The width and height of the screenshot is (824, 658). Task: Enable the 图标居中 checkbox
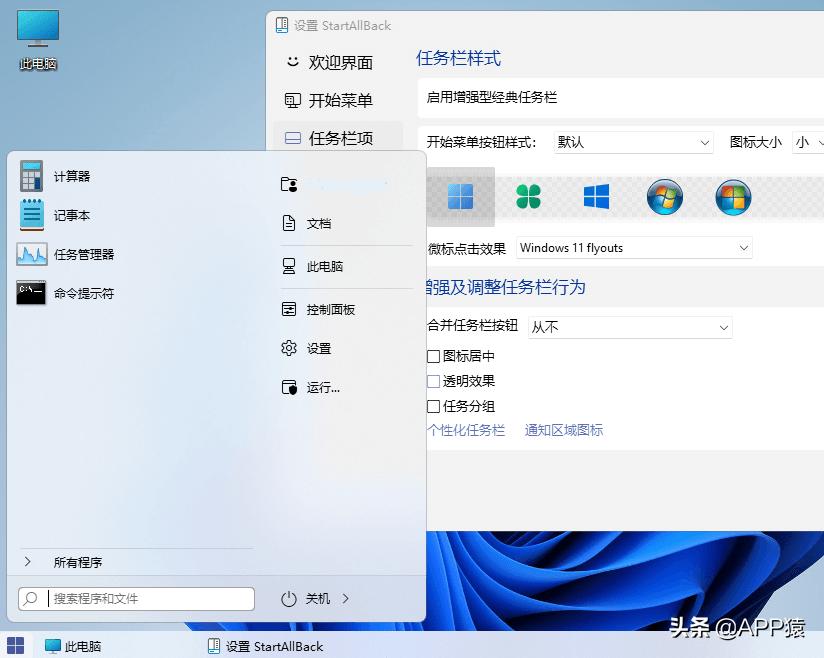point(435,355)
